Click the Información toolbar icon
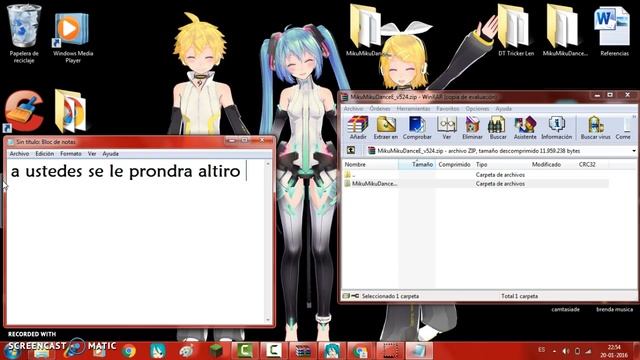This screenshot has width=640, height=360. [556, 128]
